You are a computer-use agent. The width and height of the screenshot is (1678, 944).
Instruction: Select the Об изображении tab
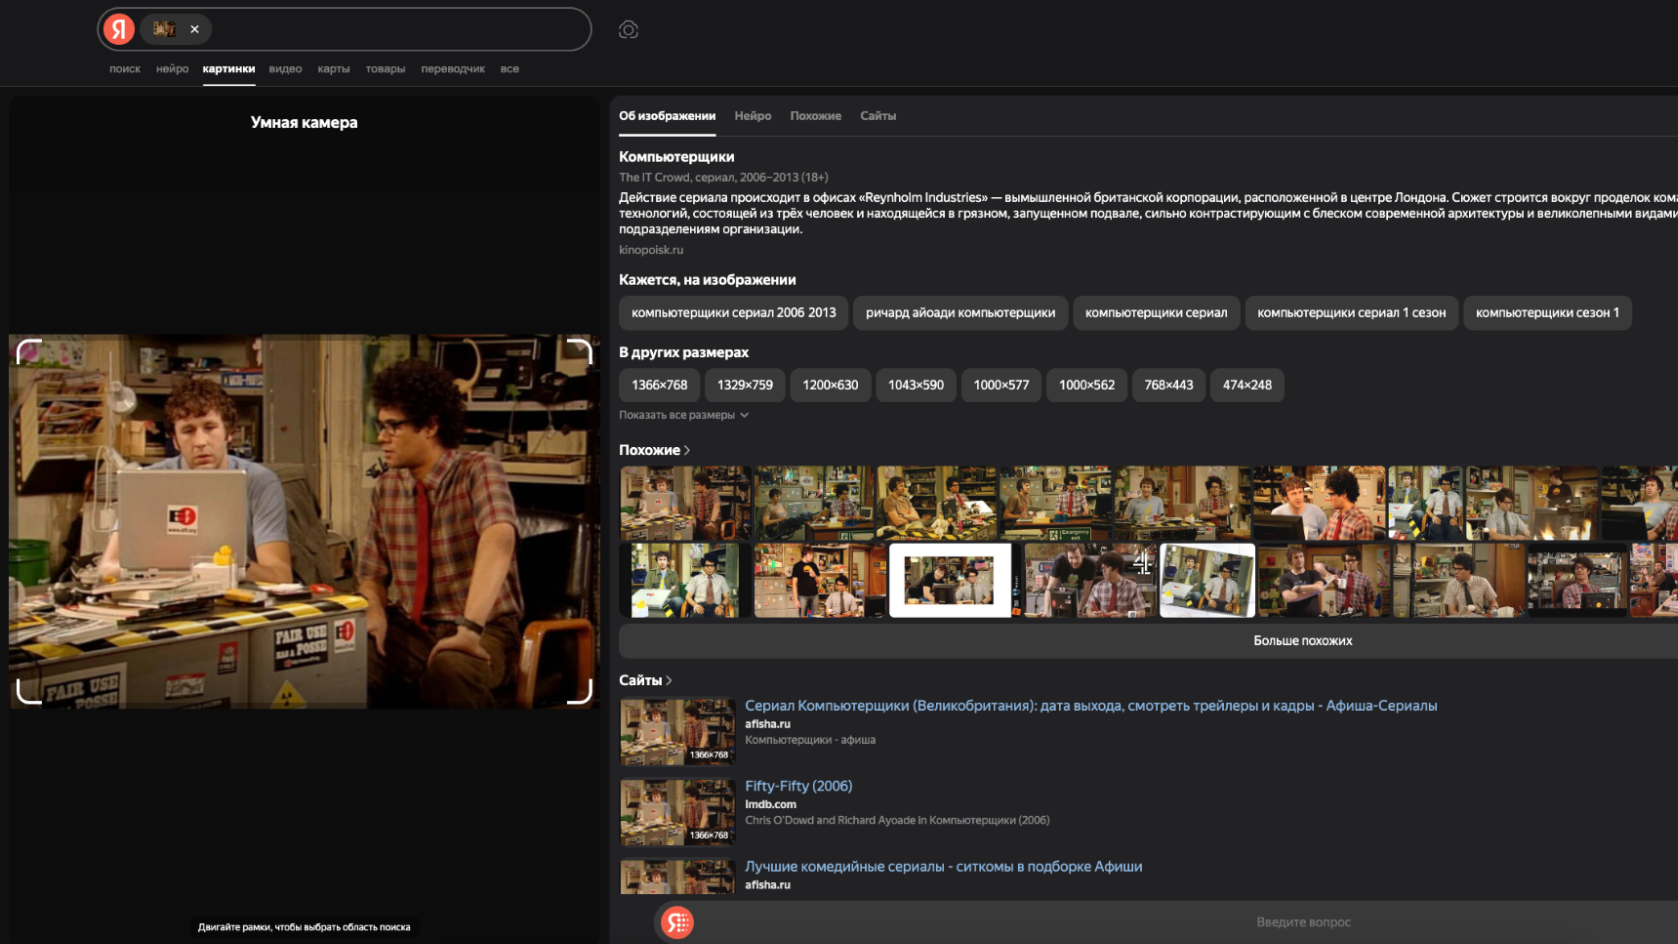(667, 116)
